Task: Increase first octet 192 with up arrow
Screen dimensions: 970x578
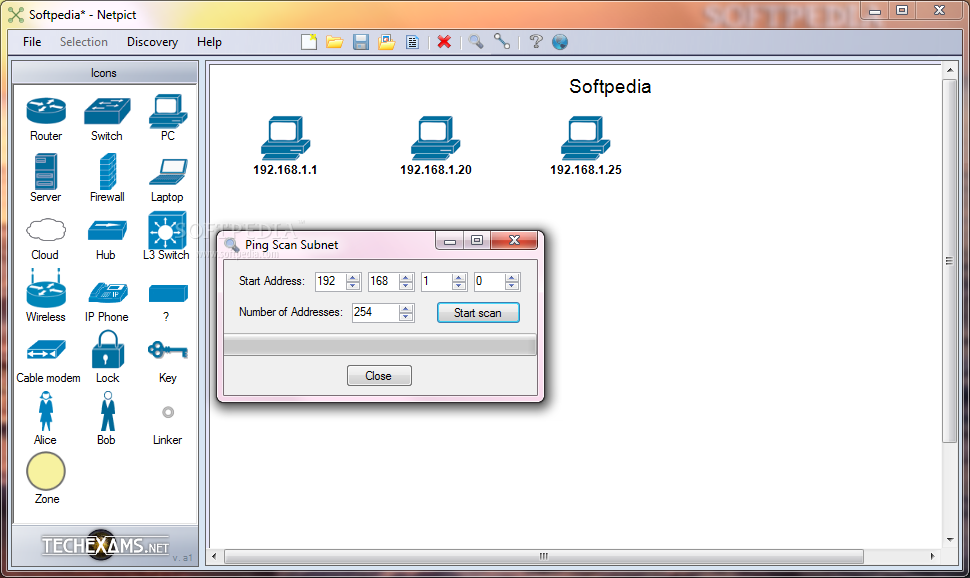Action: 353,277
